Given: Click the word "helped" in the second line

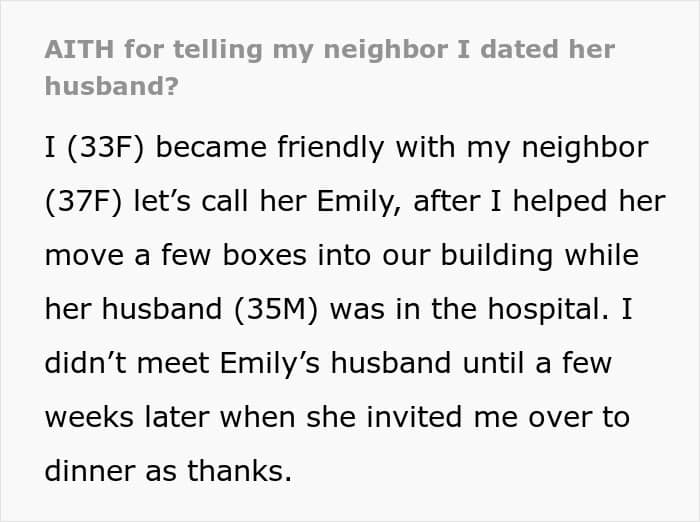Looking at the screenshot, I should click(560, 201).
